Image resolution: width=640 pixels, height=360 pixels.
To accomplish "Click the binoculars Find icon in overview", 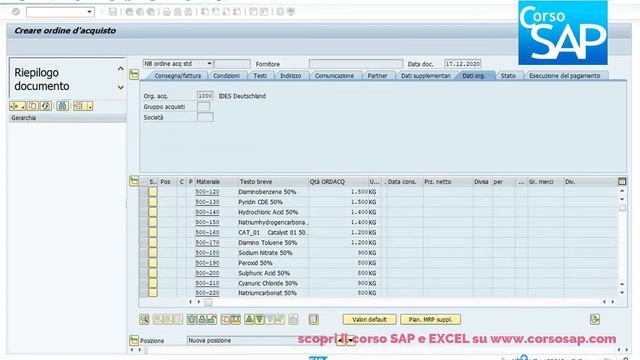I will [x=62, y=106].
